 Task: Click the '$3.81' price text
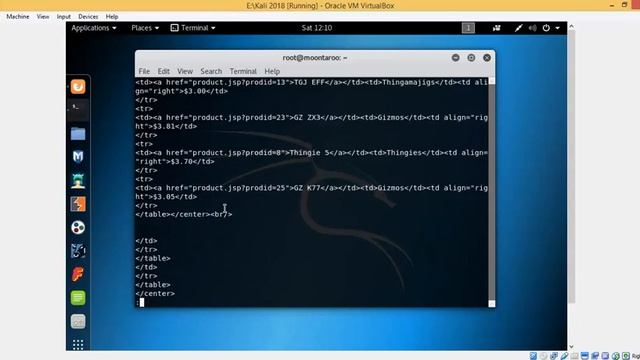coord(164,127)
